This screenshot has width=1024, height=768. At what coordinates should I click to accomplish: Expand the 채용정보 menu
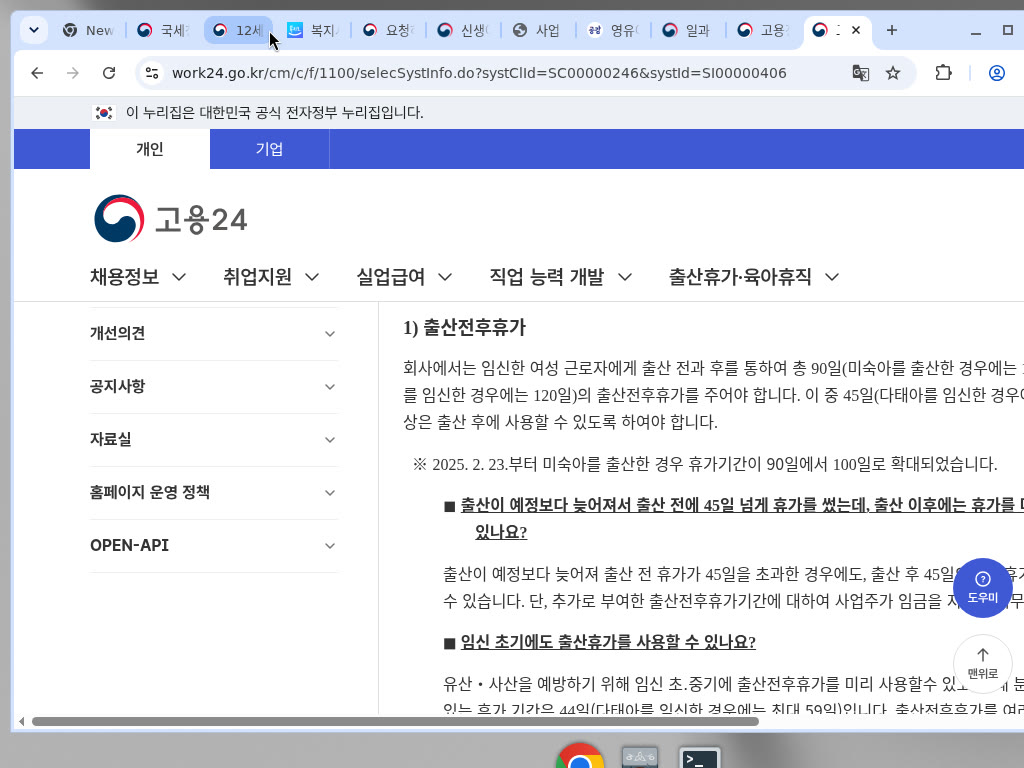(138, 277)
